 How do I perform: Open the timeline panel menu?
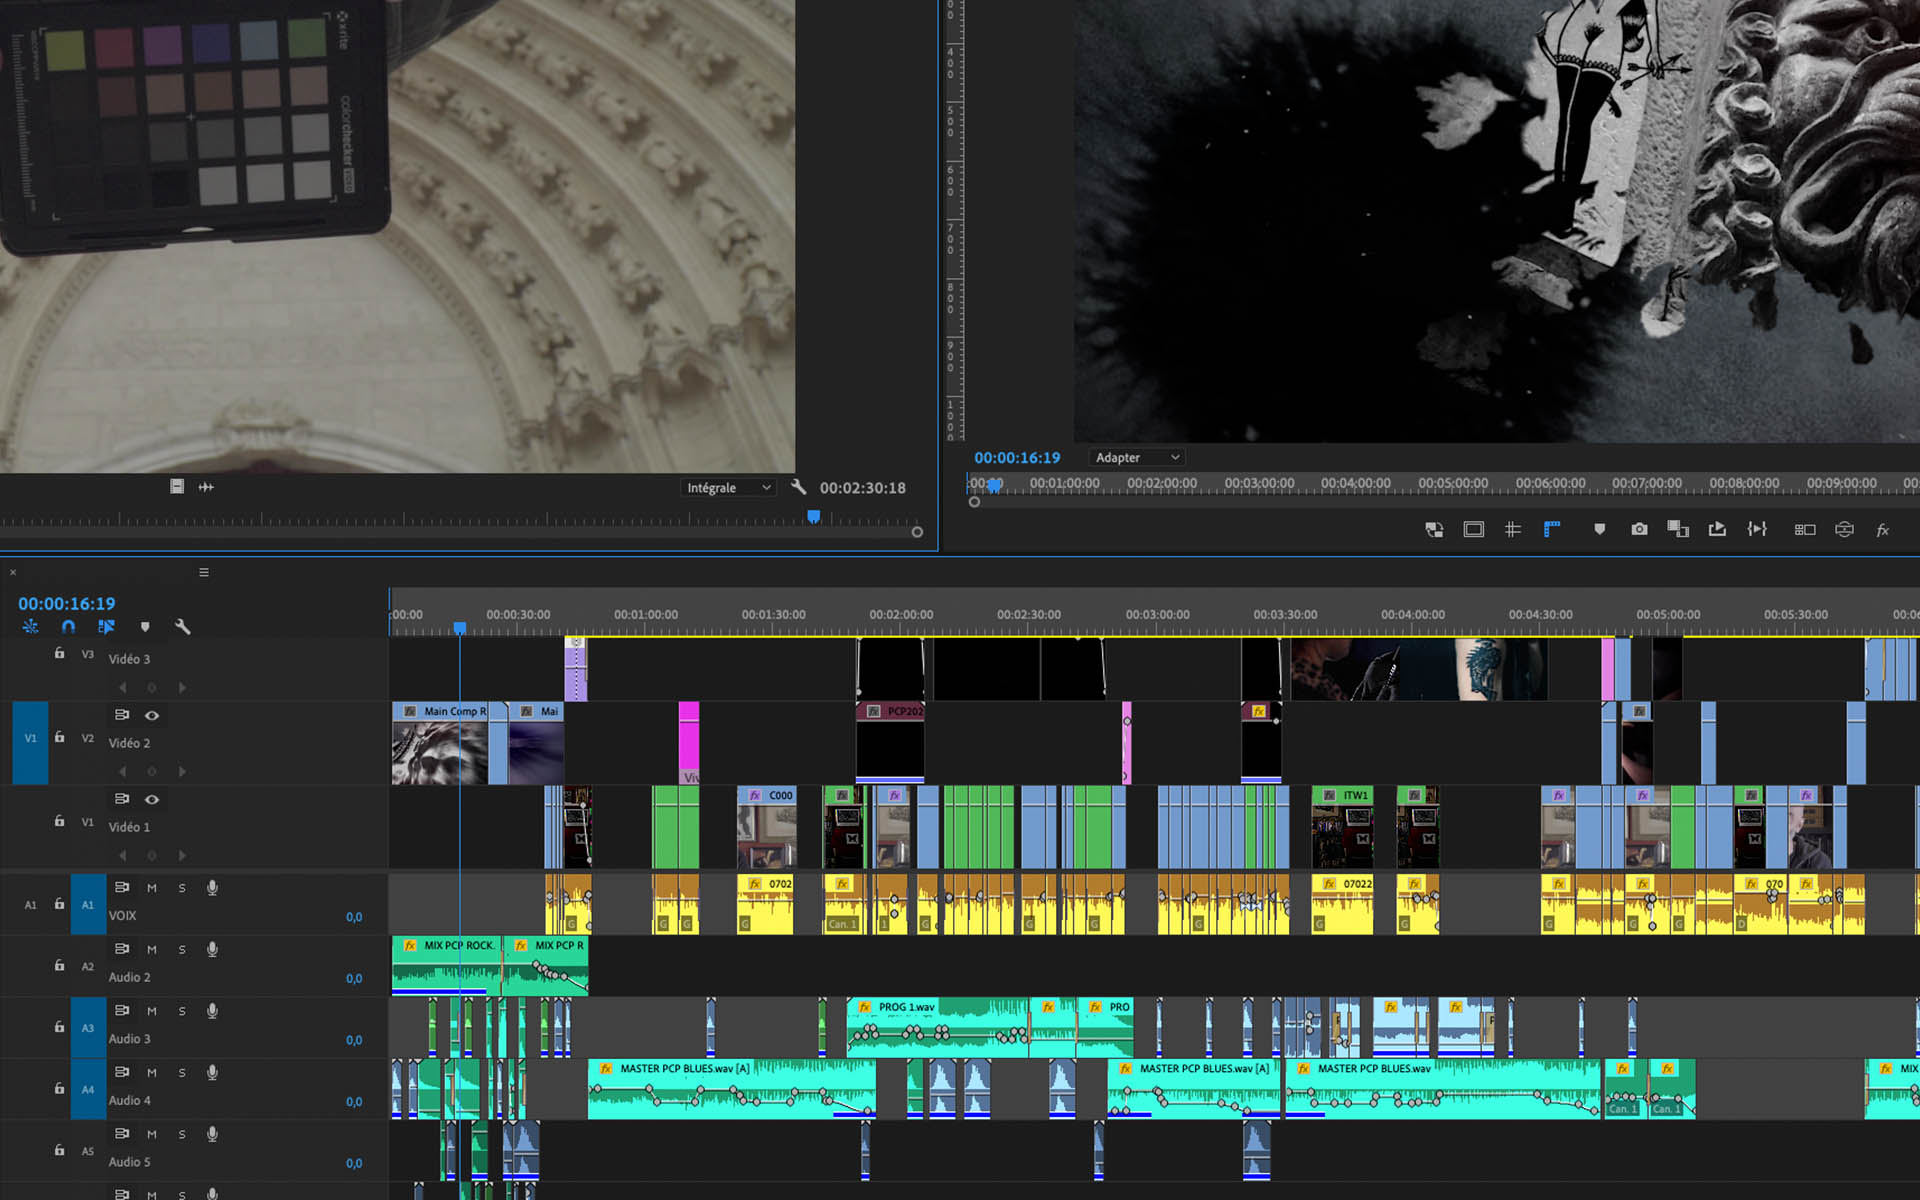(x=204, y=573)
